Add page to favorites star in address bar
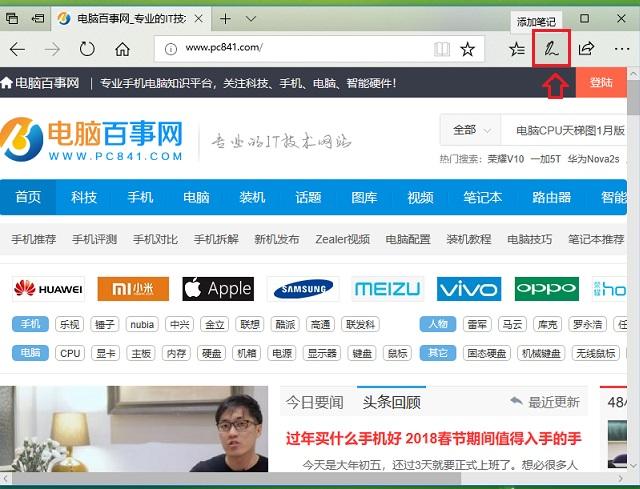Screen dimensions: 640x489 pos(467,49)
